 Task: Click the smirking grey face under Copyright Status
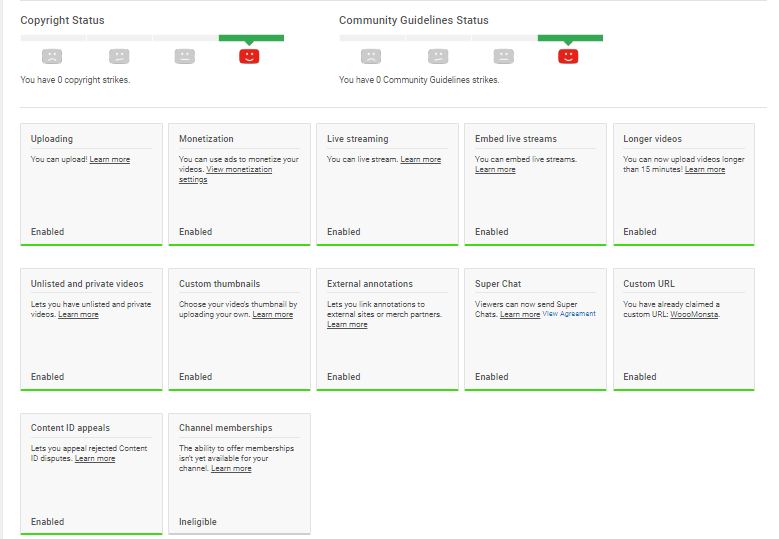119,56
